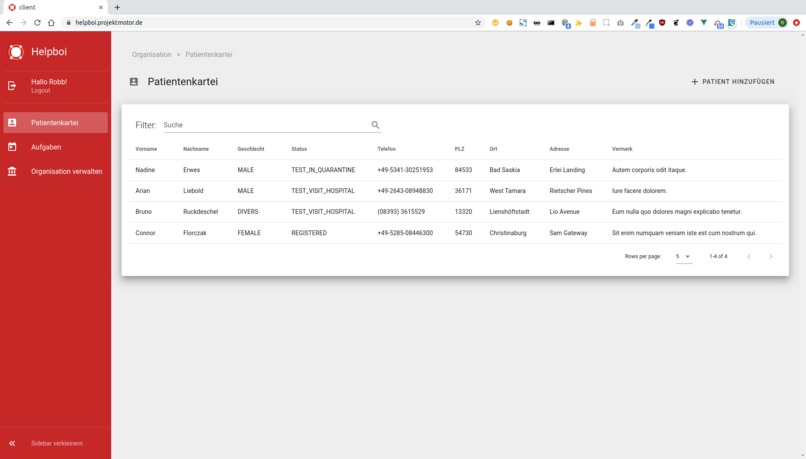Viewport: 806px width, 459px height.
Task: Click the Suche filter input field
Action: pyautogui.click(x=266, y=125)
